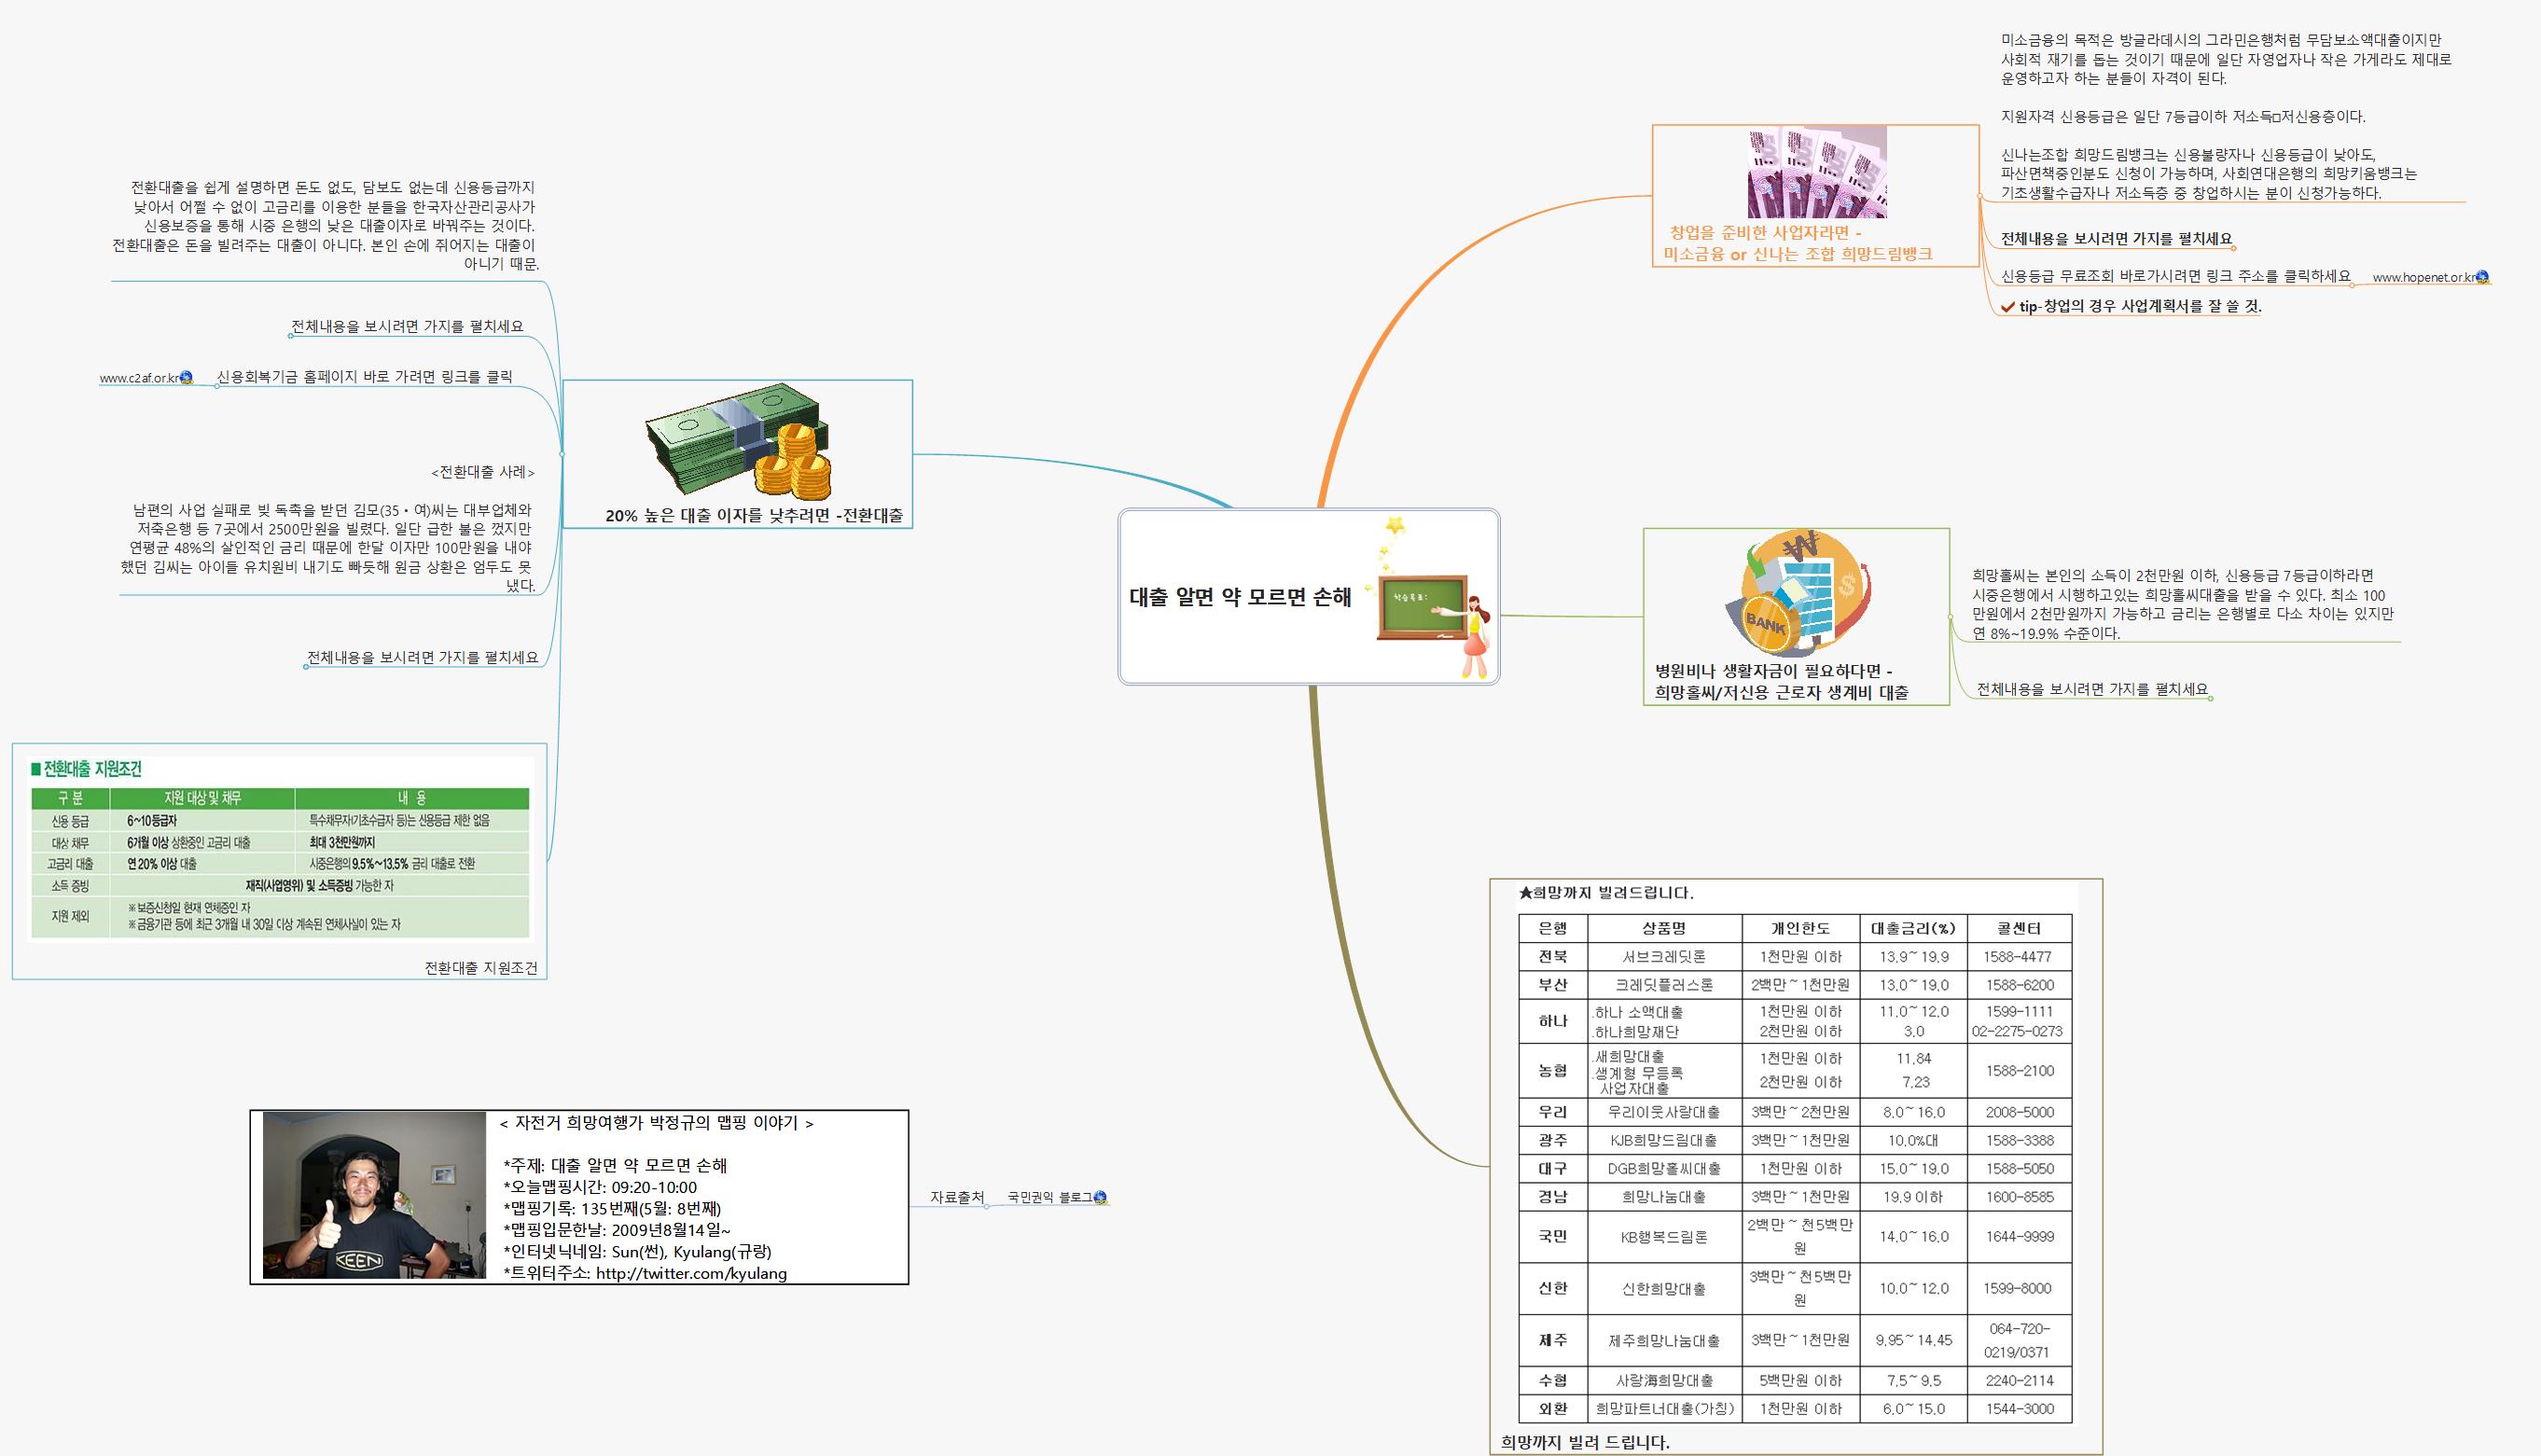This screenshot has height=1456, width=2541.
Task: Click the green cash and coins image
Action: point(738,441)
